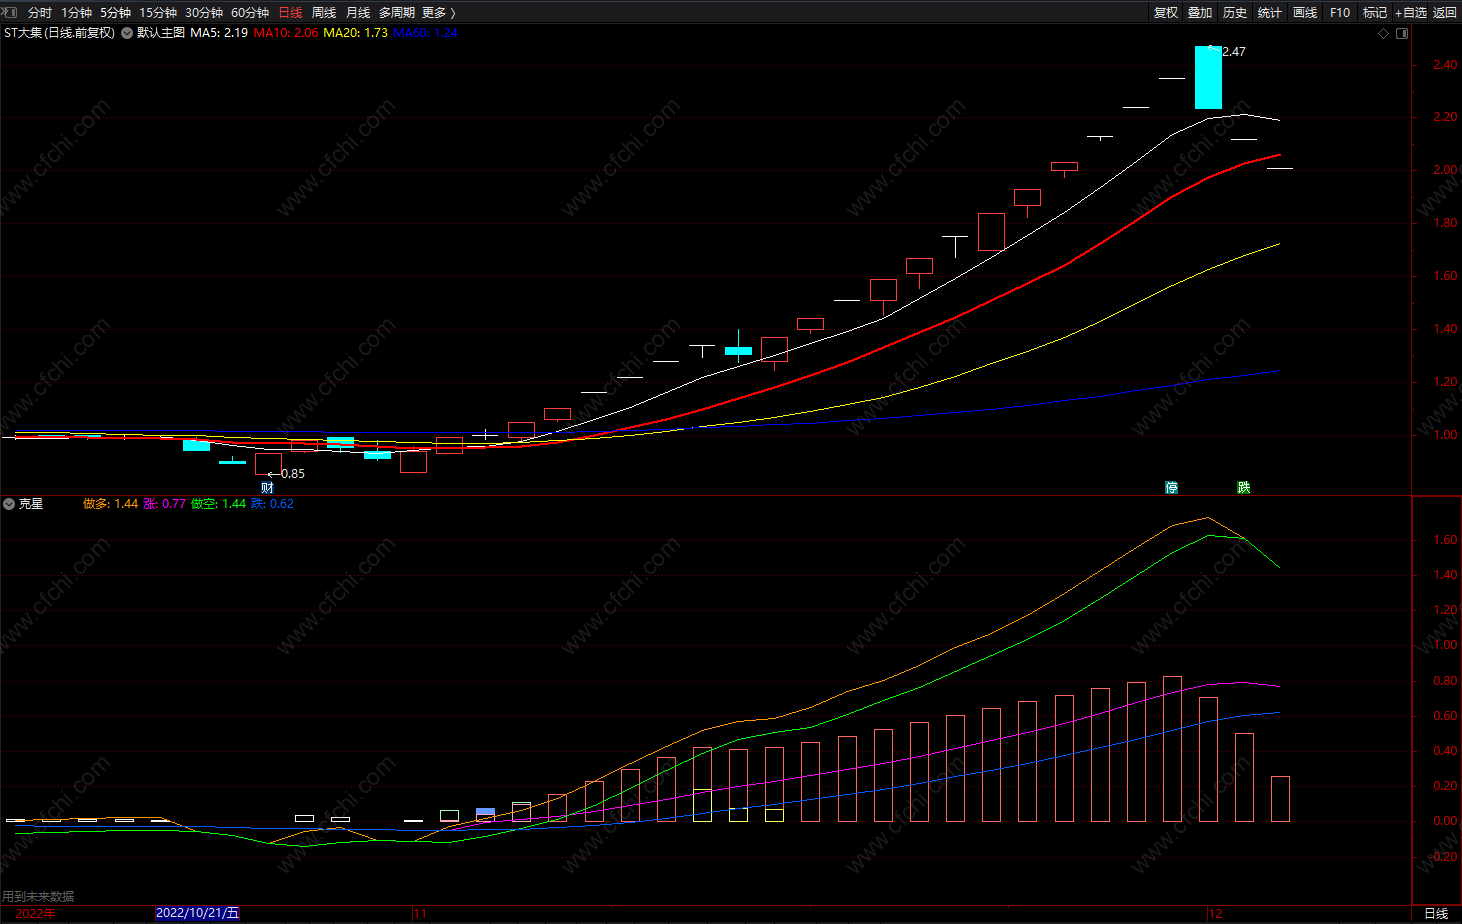Click the collapse panel icon at top-left
Viewport: 1462px width, 924px height.
click(9, 12)
